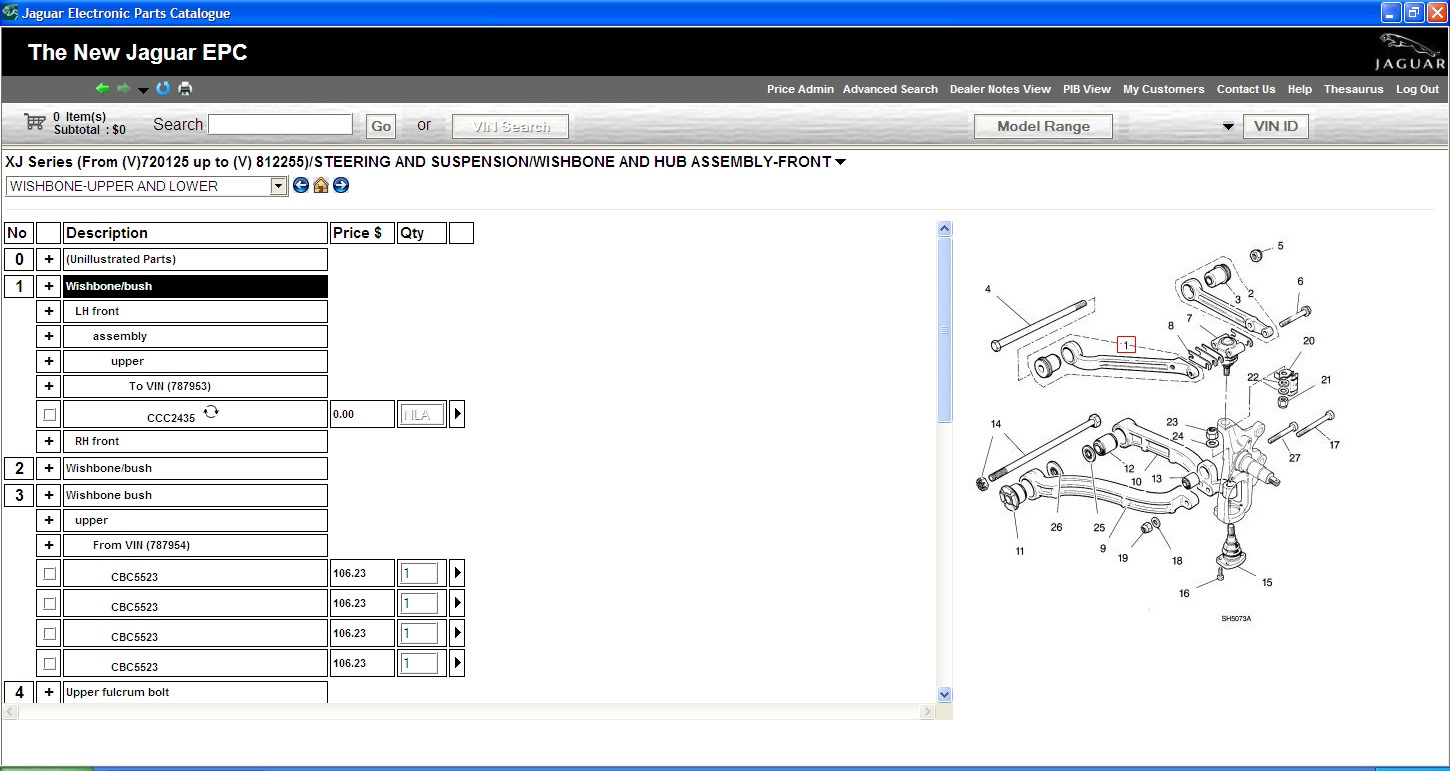Open the dropdown arrow left of VIN ID
This screenshot has height=771, width=1450.
tap(1228, 127)
